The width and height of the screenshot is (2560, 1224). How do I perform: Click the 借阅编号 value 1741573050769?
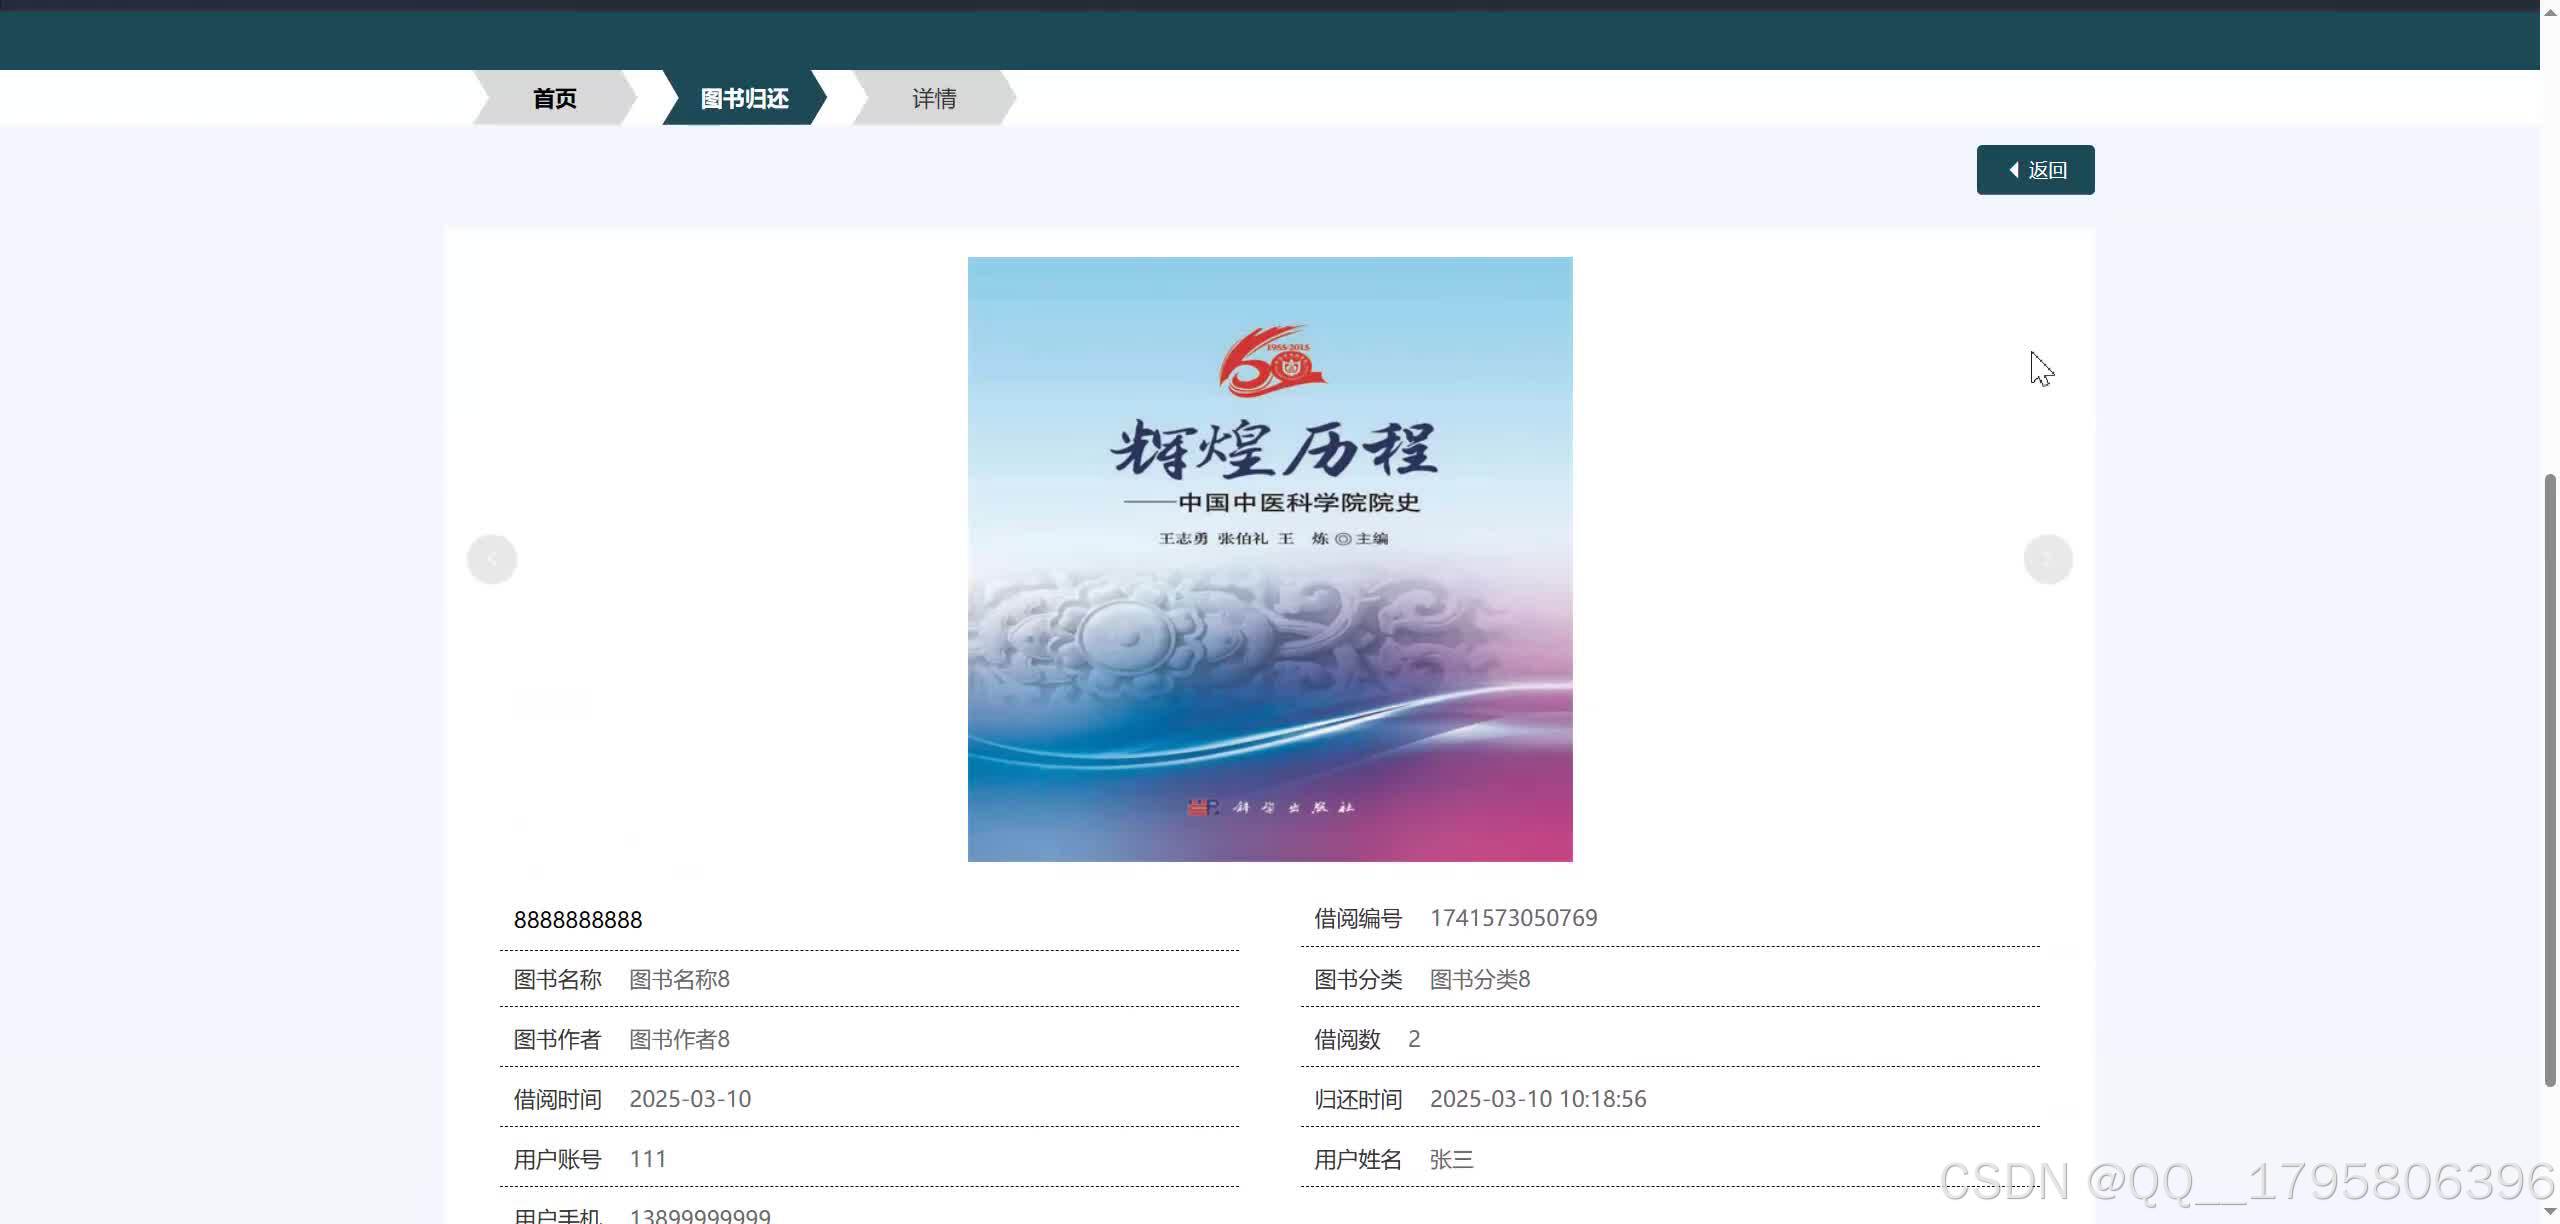(1513, 917)
